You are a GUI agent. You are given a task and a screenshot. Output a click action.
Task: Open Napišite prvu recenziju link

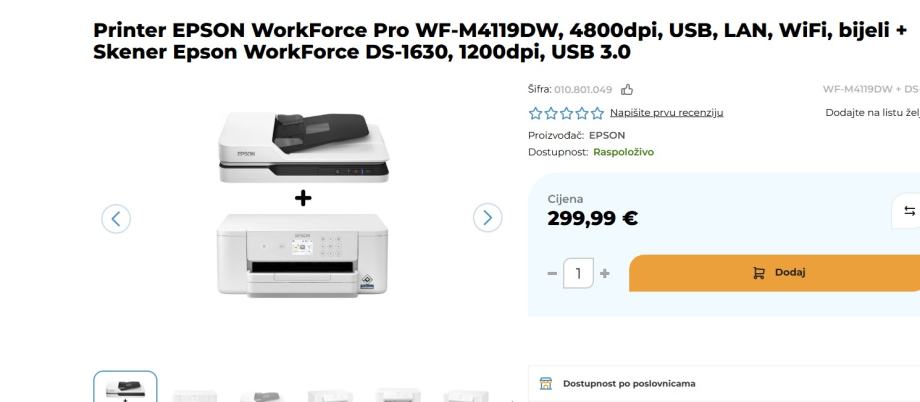pos(667,113)
